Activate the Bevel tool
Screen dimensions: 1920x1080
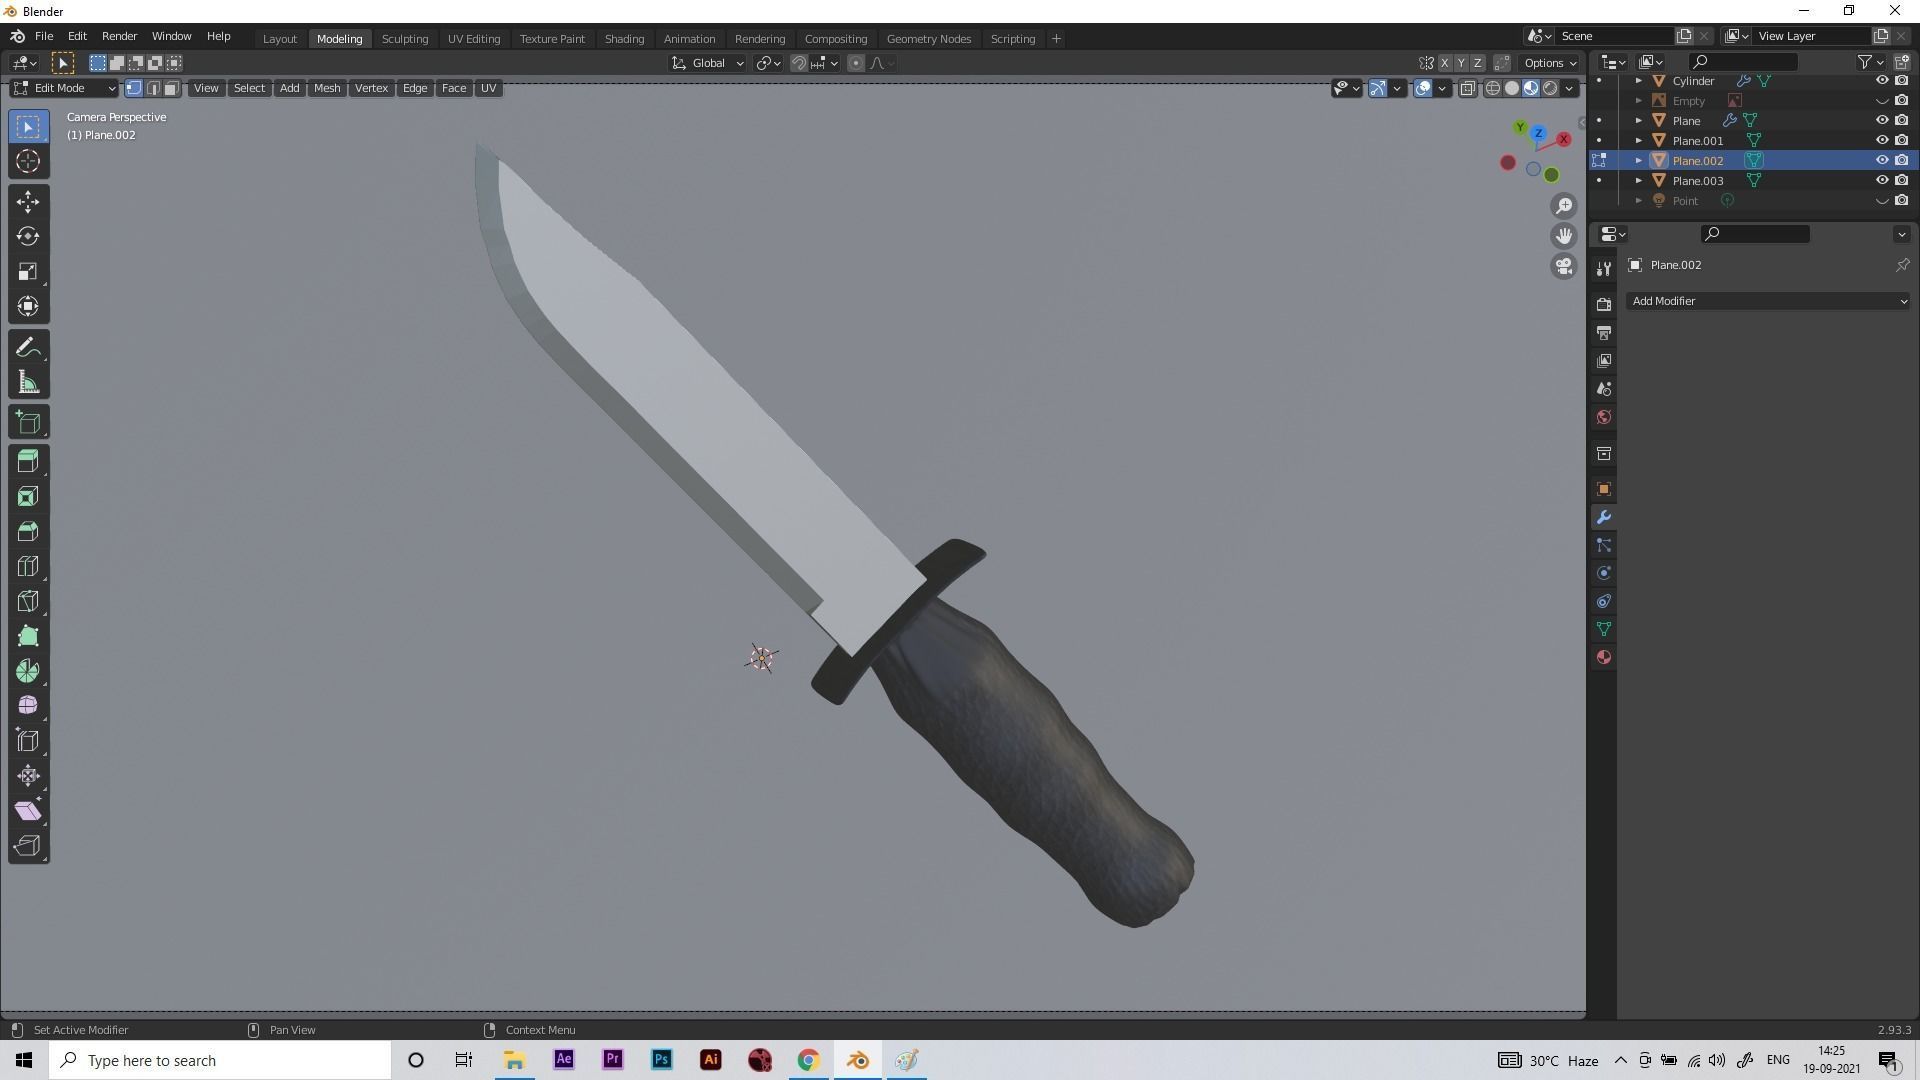28,532
